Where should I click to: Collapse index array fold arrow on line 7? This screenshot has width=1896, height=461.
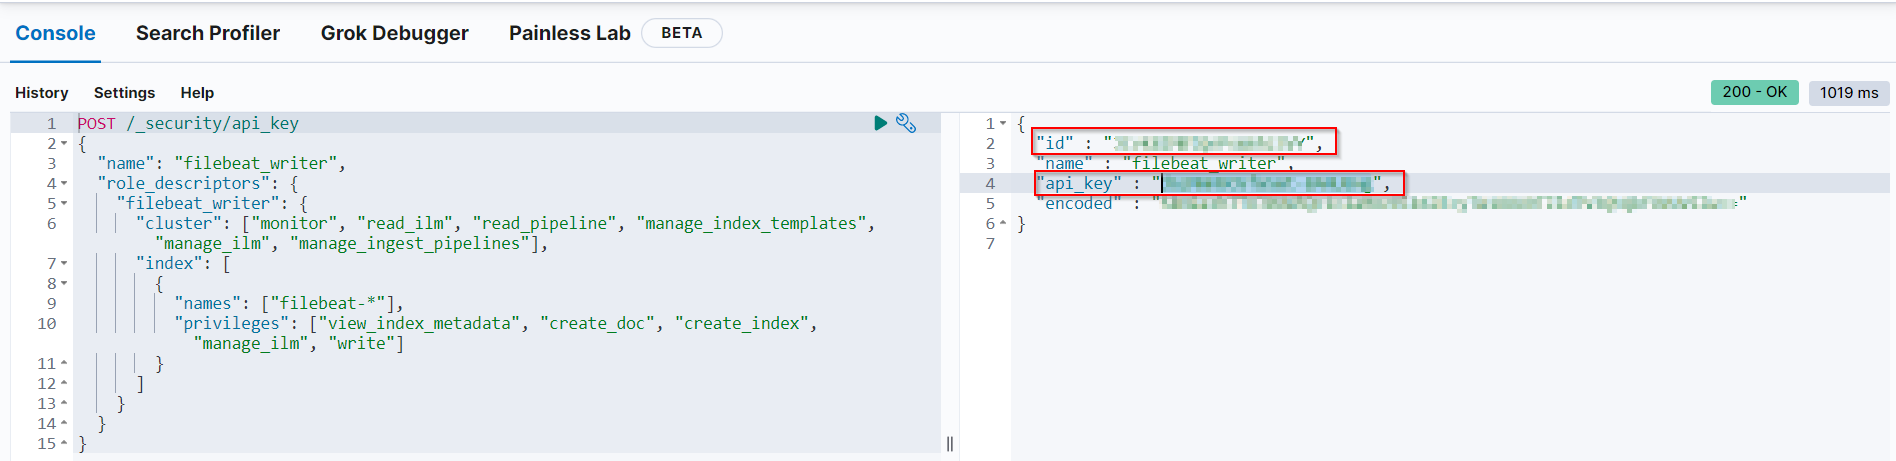pos(64,263)
